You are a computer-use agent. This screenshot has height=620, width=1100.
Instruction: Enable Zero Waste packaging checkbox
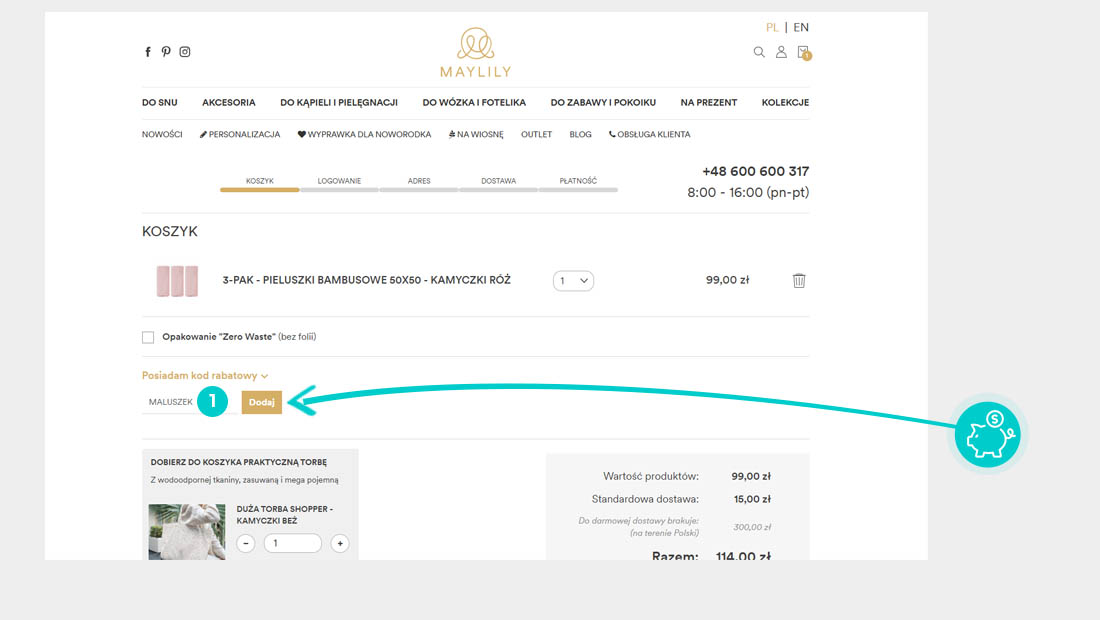pyautogui.click(x=148, y=338)
